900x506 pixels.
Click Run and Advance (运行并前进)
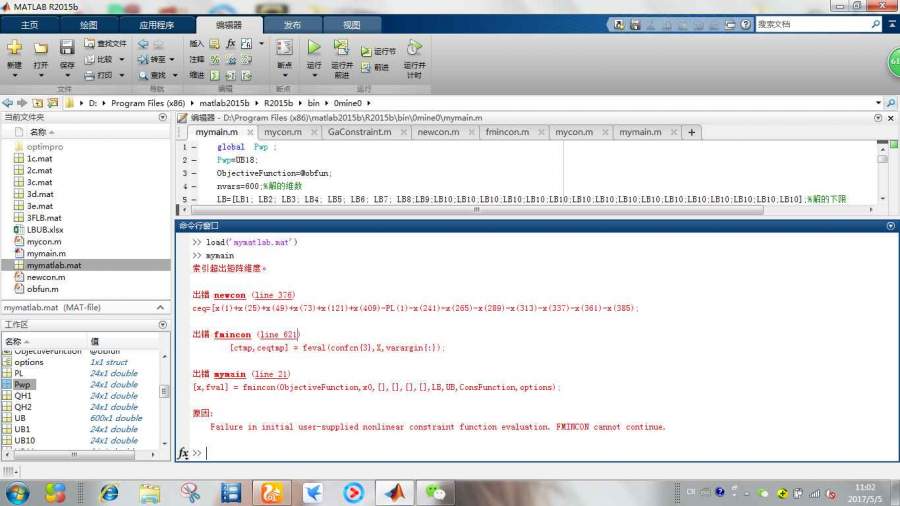(x=342, y=59)
